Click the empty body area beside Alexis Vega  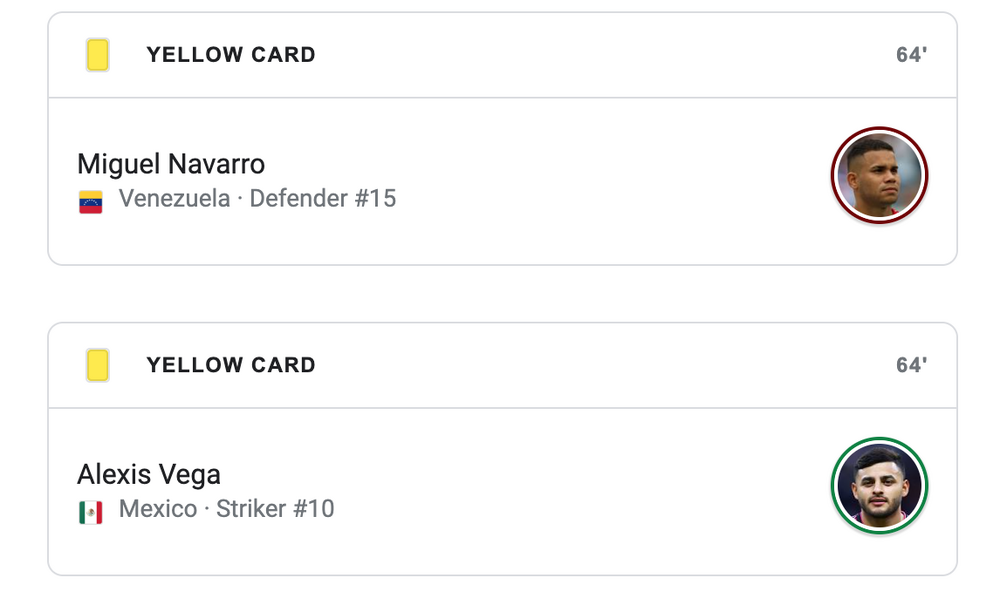600,491
